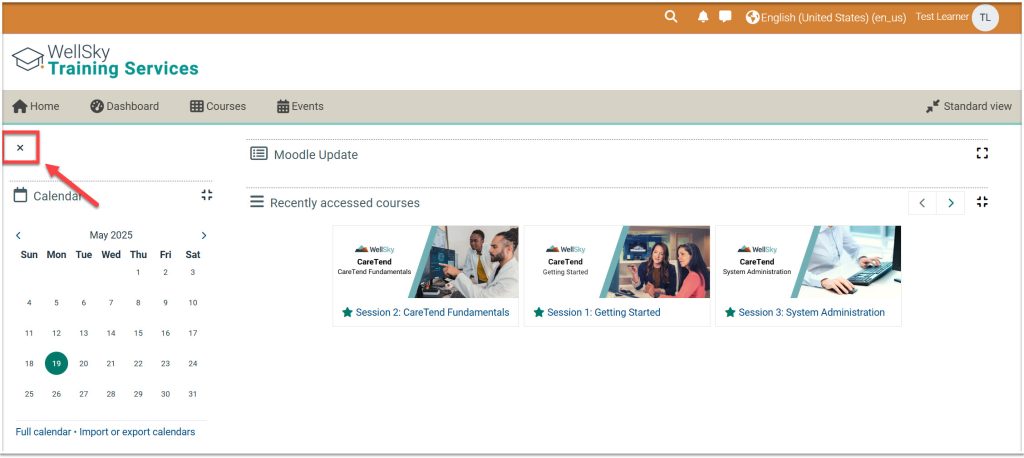The image size is (1024, 458).
Task: Select day 15 in calendar
Action: point(138,333)
